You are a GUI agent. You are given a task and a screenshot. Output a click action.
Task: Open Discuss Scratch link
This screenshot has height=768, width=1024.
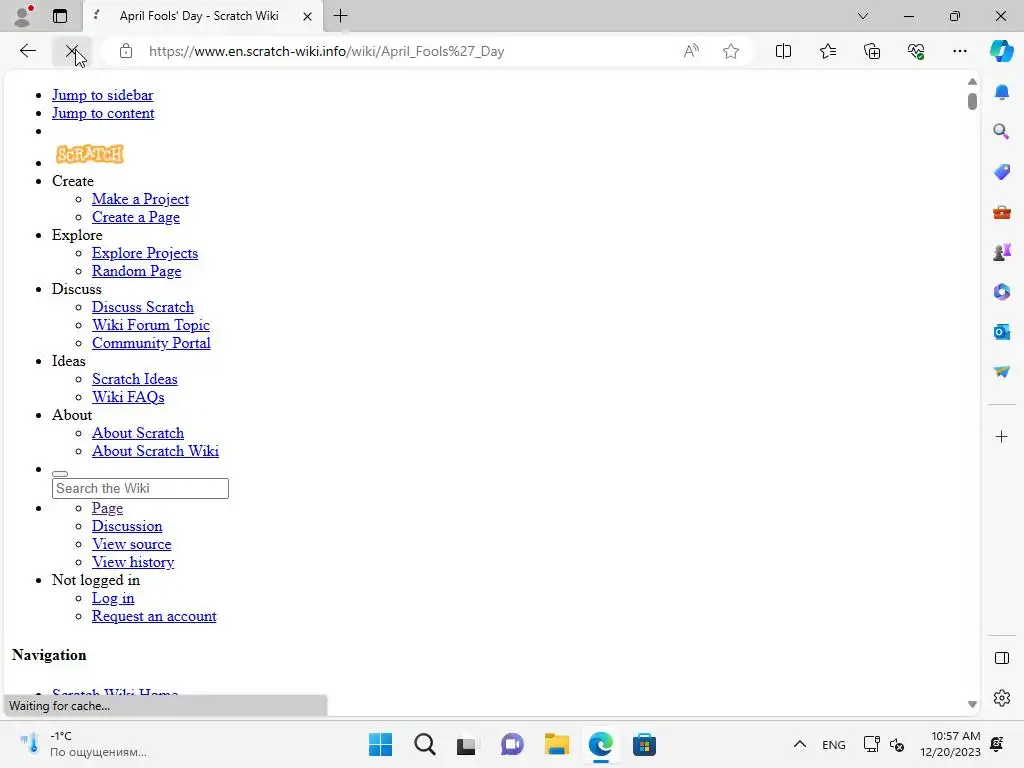point(143,306)
